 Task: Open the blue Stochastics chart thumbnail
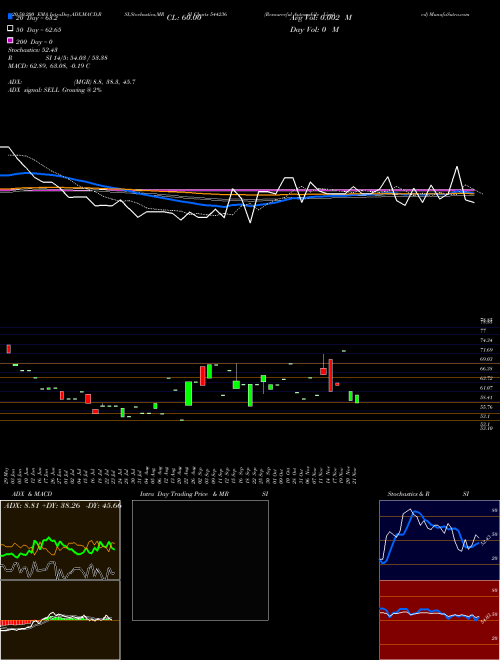coord(439,540)
